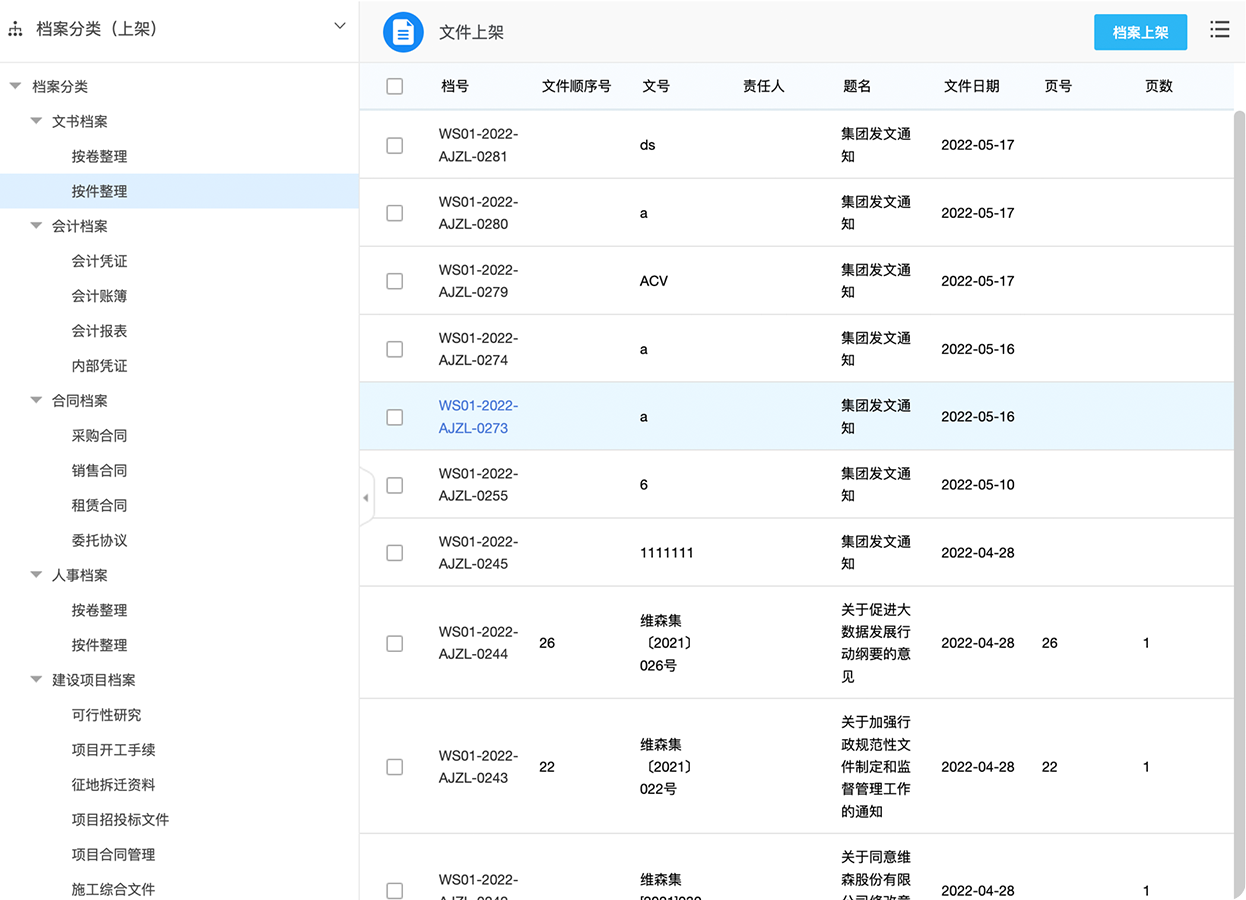Toggle the select-all header checkbox
The image size is (1246, 900).
[395, 87]
